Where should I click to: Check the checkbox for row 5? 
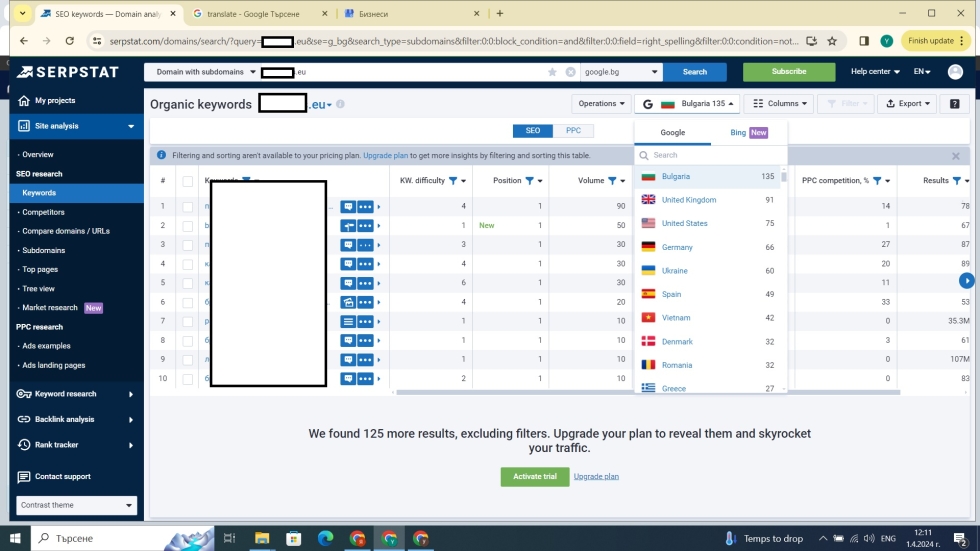[x=187, y=283]
